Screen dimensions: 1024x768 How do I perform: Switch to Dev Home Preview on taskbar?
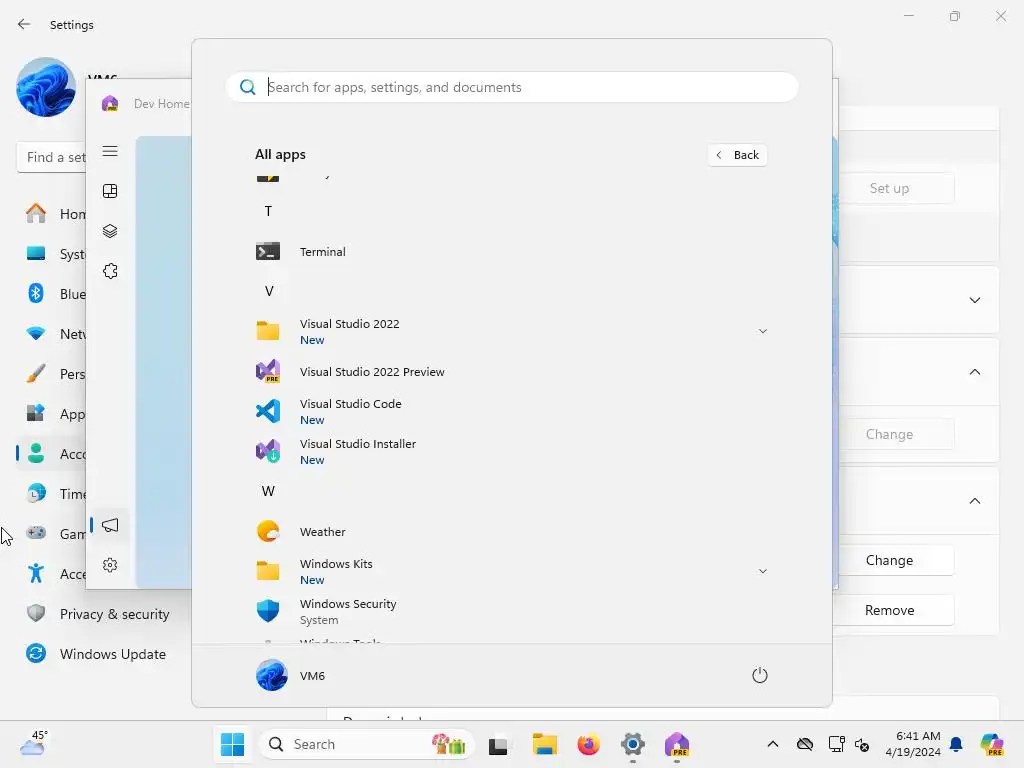677,744
